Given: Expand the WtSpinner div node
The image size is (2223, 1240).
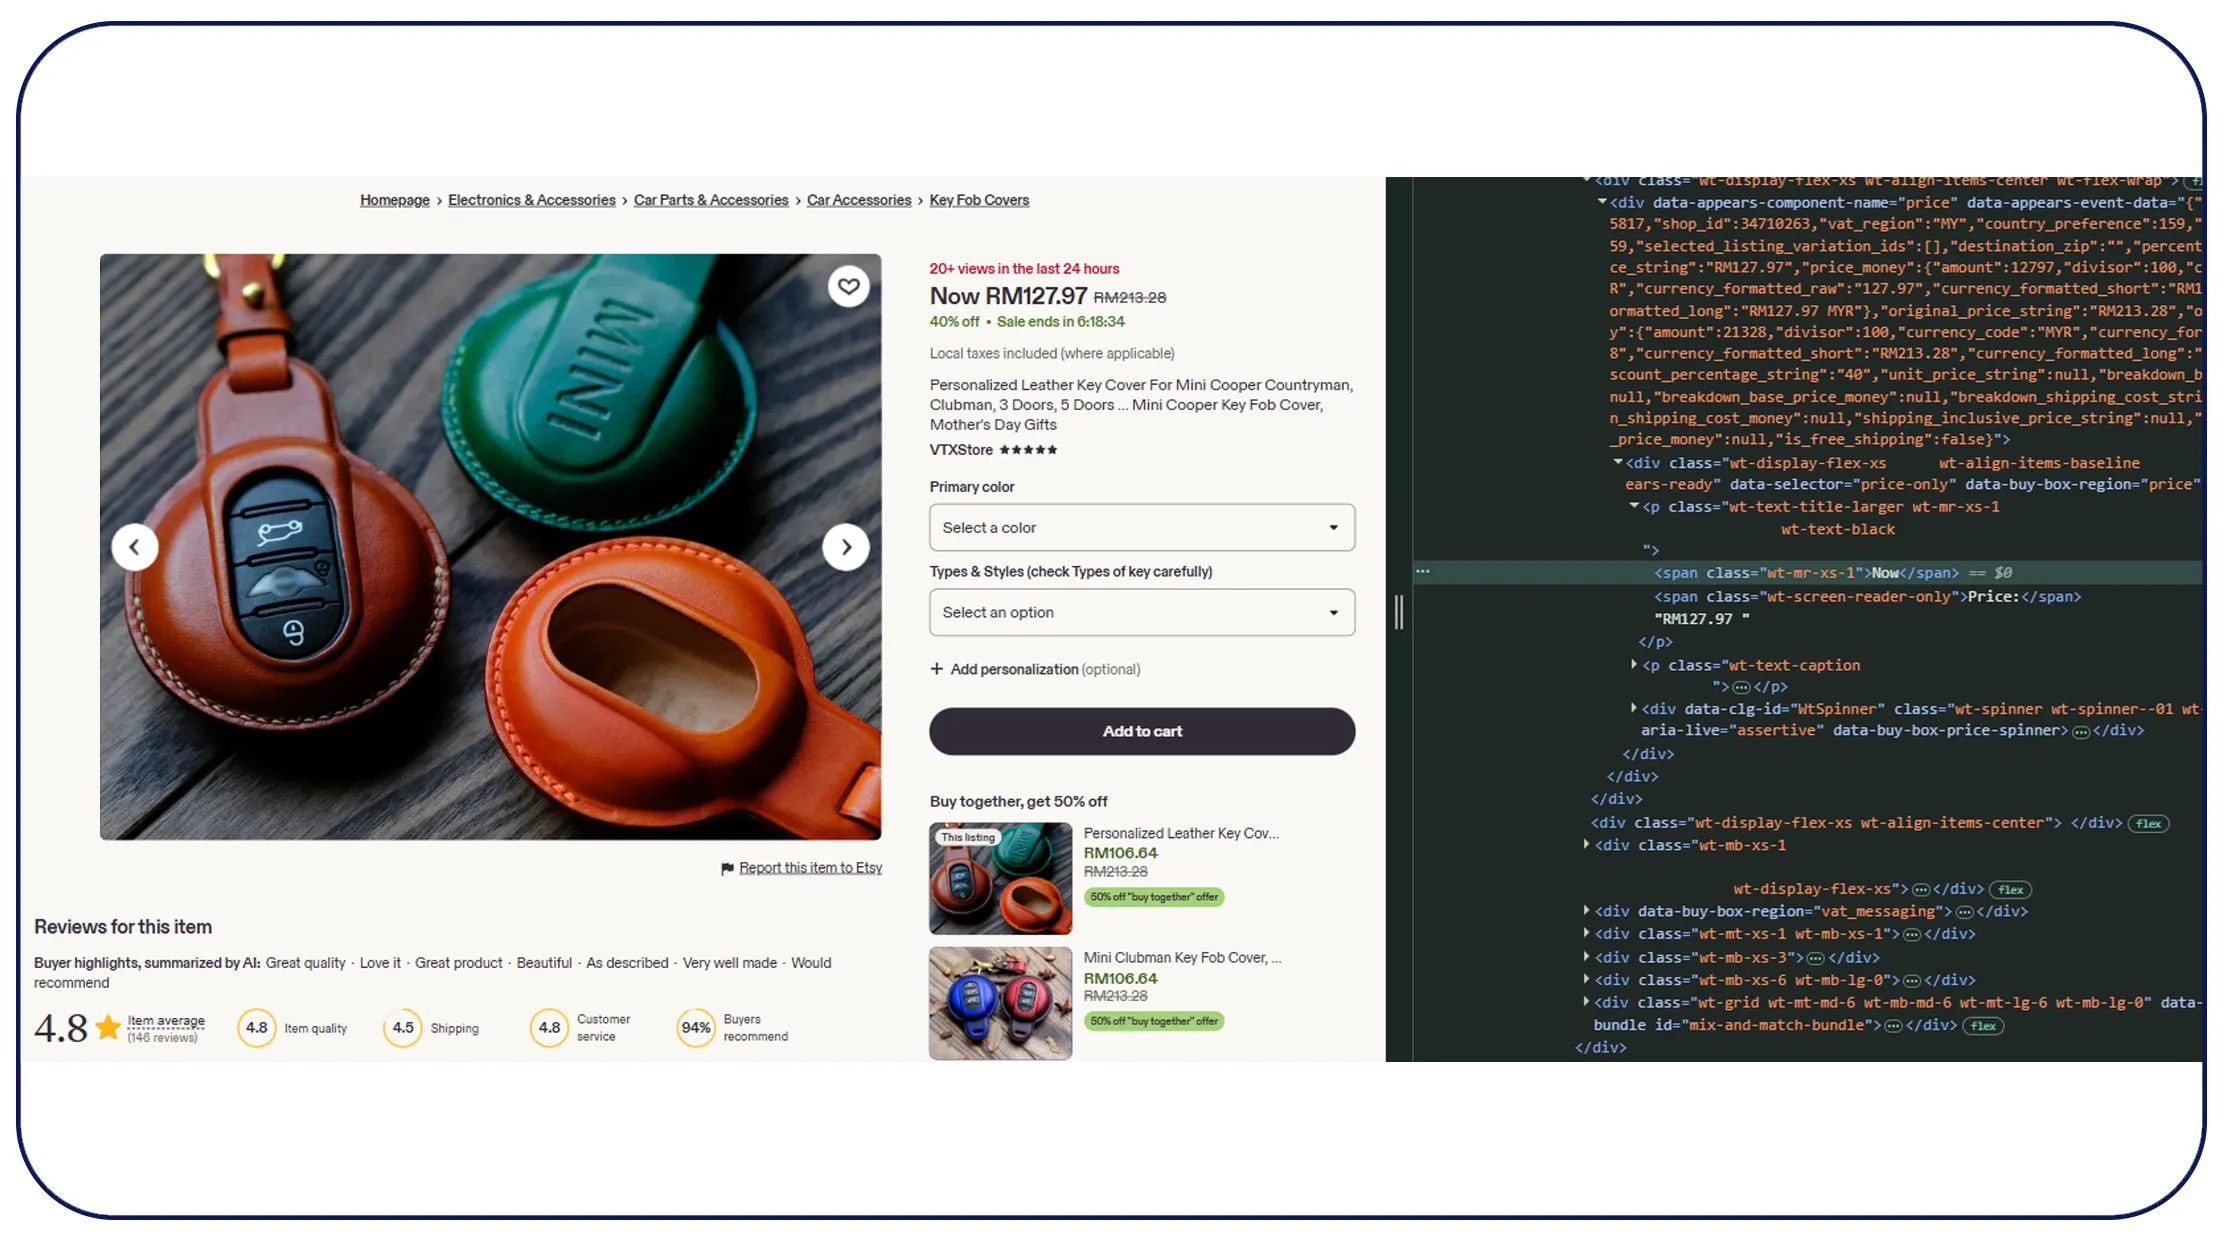Looking at the screenshot, I should click(x=1634, y=708).
